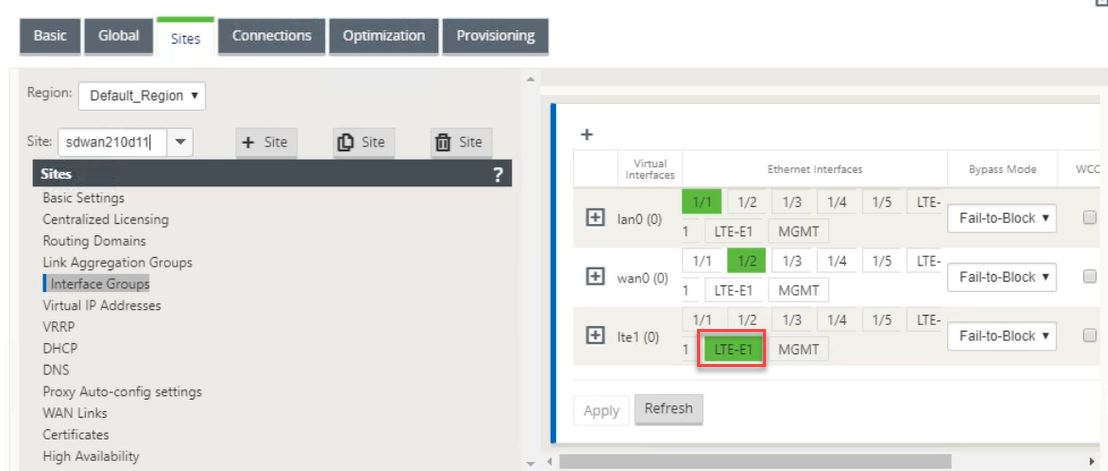The height and width of the screenshot is (471, 1108).
Task: Click the wan0 (0) virtual interface label
Action: [x=641, y=278]
